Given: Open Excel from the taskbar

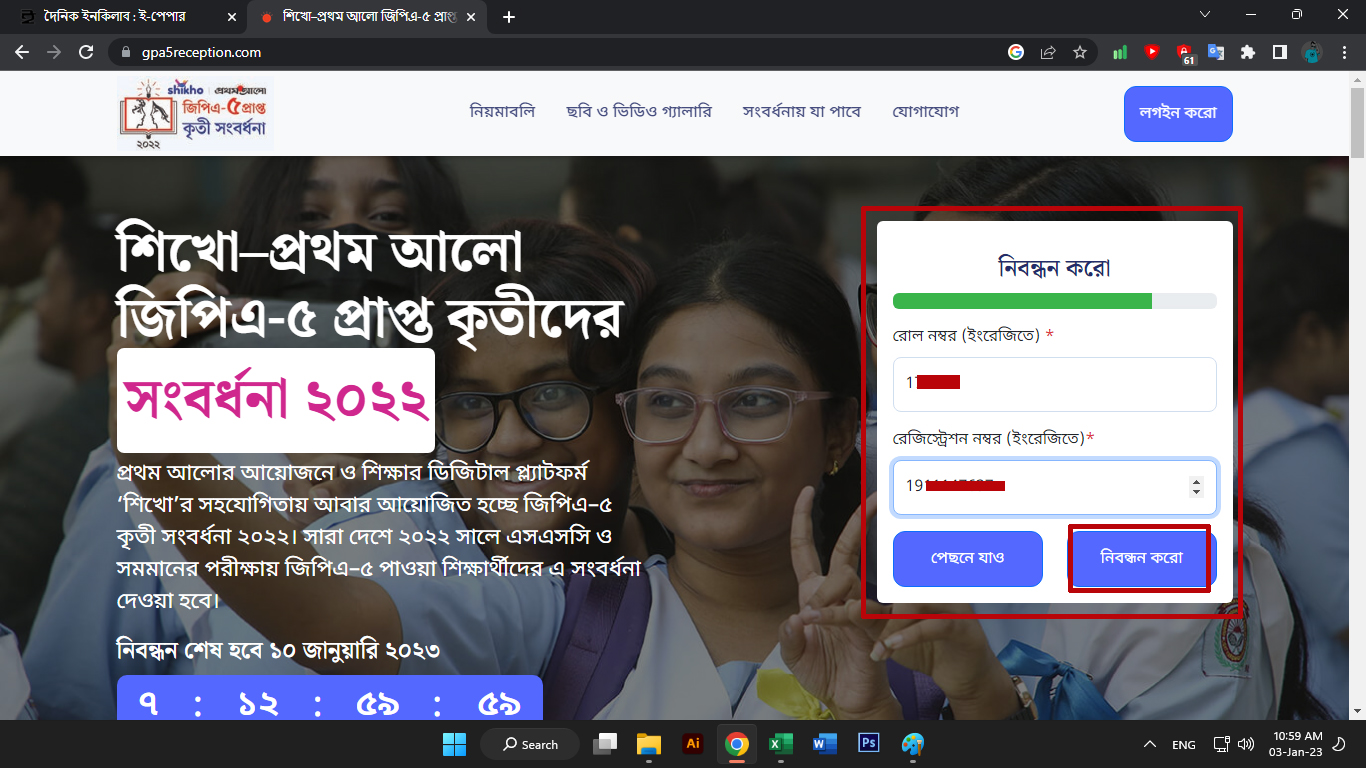Looking at the screenshot, I should click(781, 744).
